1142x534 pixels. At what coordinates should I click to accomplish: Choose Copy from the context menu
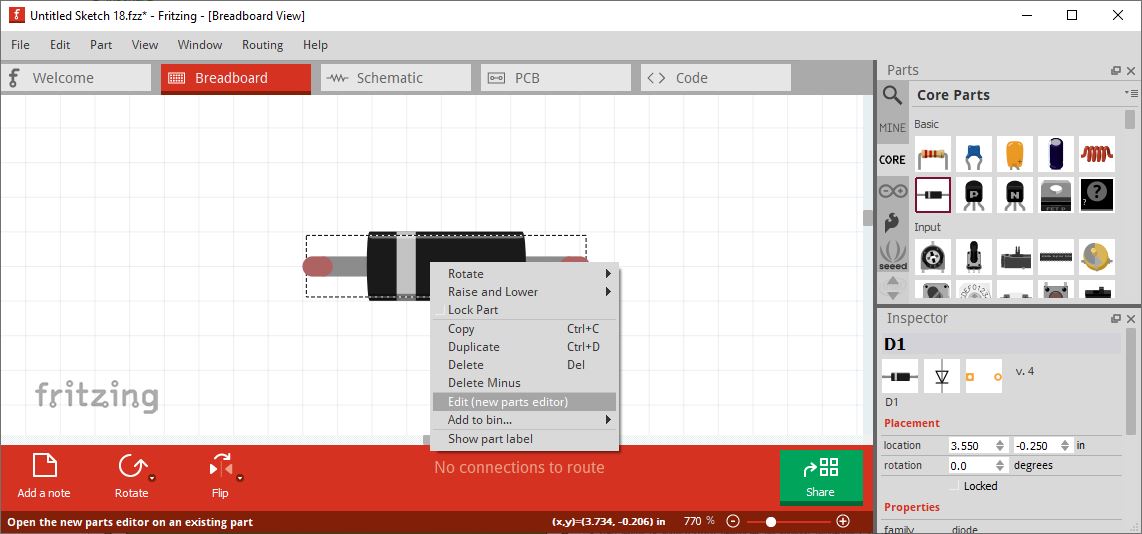click(x=524, y=329)
